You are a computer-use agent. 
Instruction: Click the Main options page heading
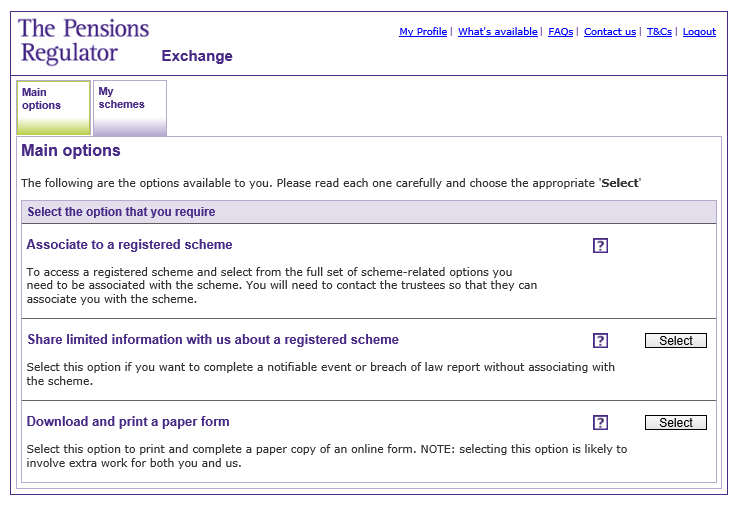coord(71,151)
